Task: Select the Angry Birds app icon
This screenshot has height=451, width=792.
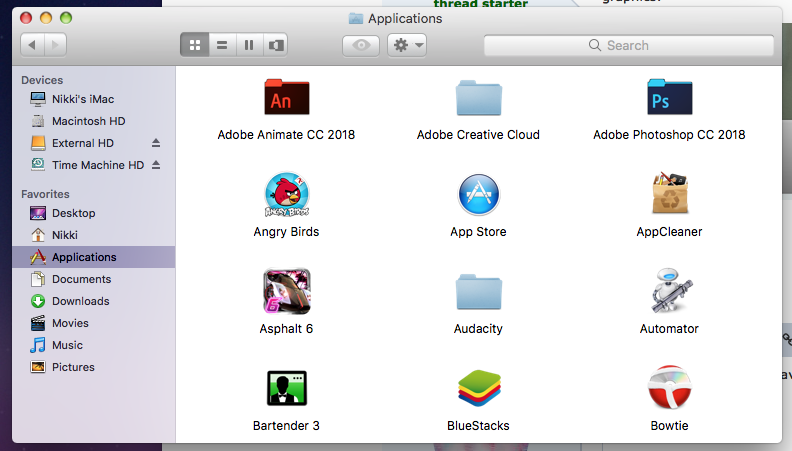Action: (287, 194)
